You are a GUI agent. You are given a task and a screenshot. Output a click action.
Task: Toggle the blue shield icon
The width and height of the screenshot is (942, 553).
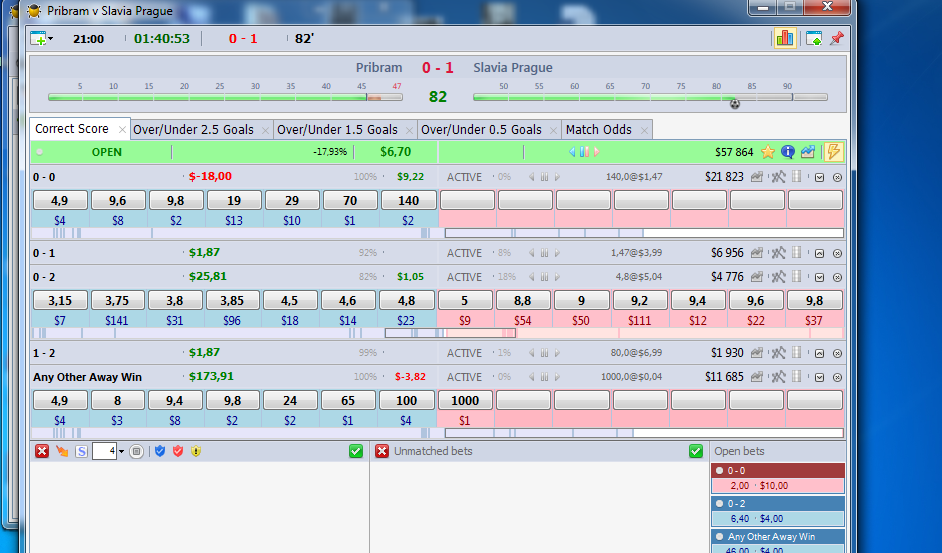click(x=160, y=451)
